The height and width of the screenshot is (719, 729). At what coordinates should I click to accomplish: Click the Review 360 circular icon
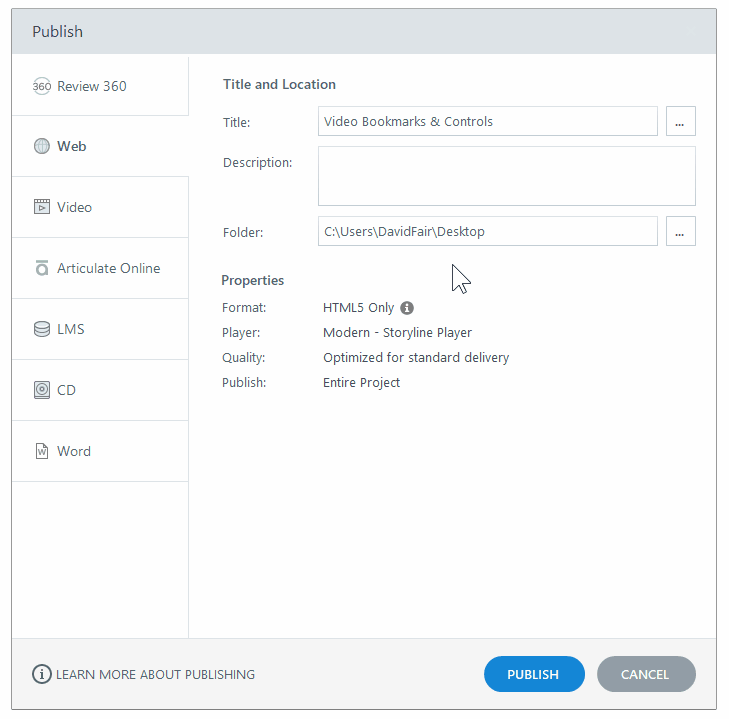41,86
